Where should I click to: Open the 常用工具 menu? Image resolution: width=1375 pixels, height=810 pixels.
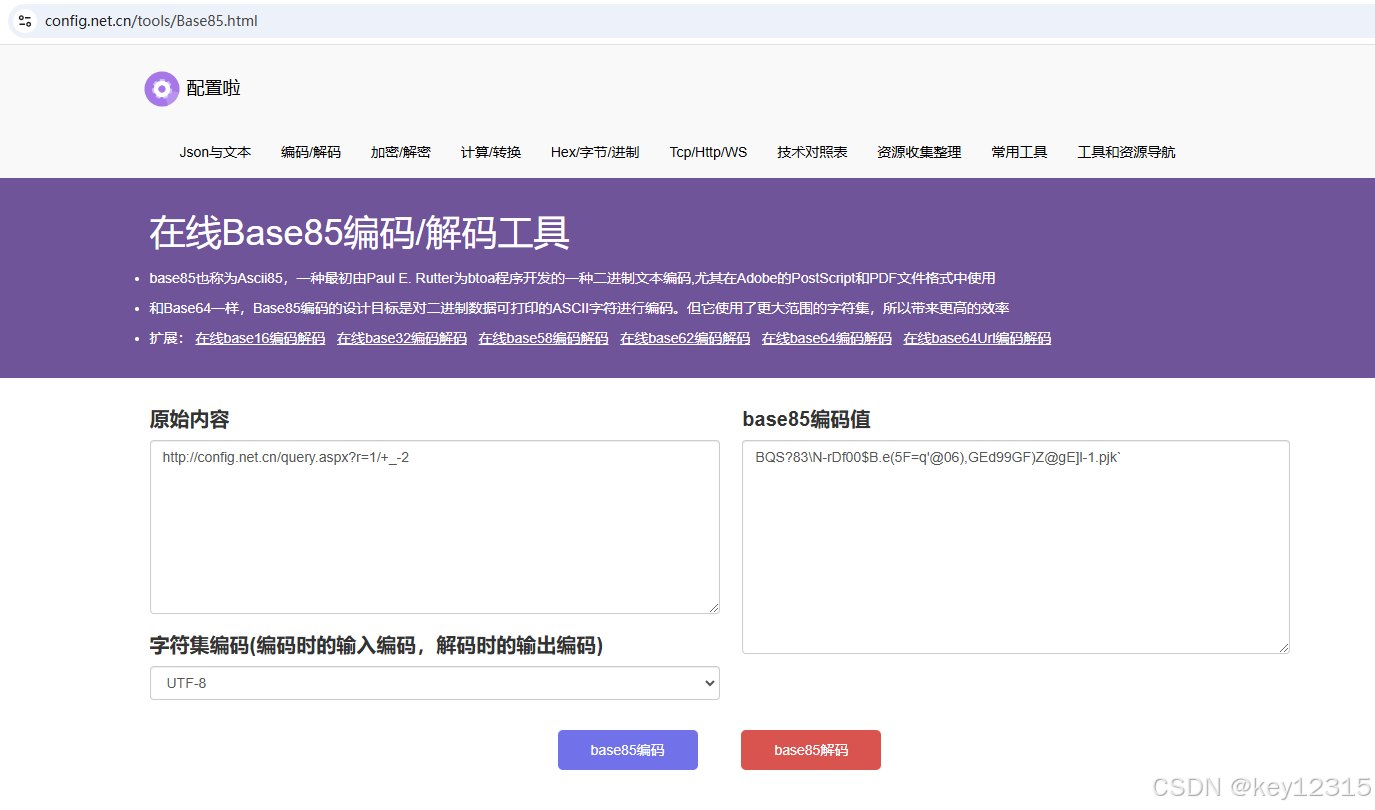[x=1019, y=151]
